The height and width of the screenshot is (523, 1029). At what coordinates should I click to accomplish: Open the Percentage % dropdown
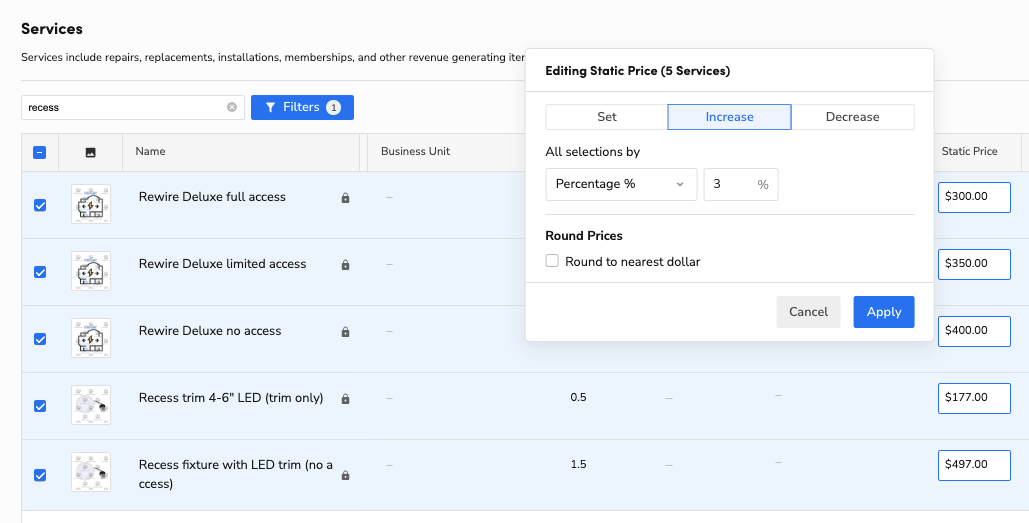point(621,184)
